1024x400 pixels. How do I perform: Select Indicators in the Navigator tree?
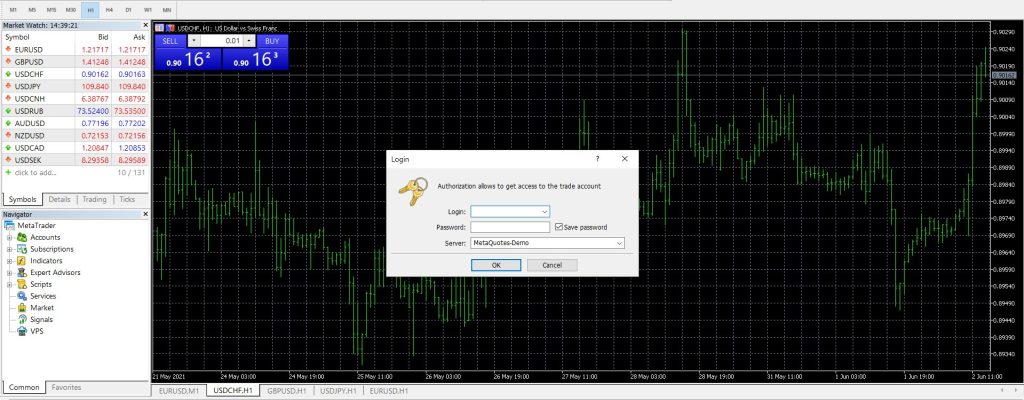(x=46, y=261)
